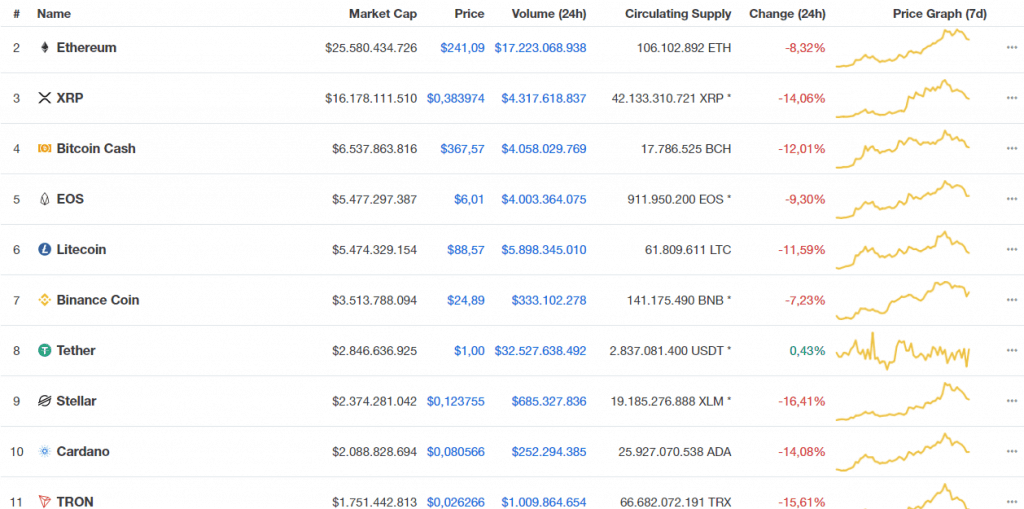1024x509 pixels.
Task: Open the TRON name link
Action: tap(74, 502)
